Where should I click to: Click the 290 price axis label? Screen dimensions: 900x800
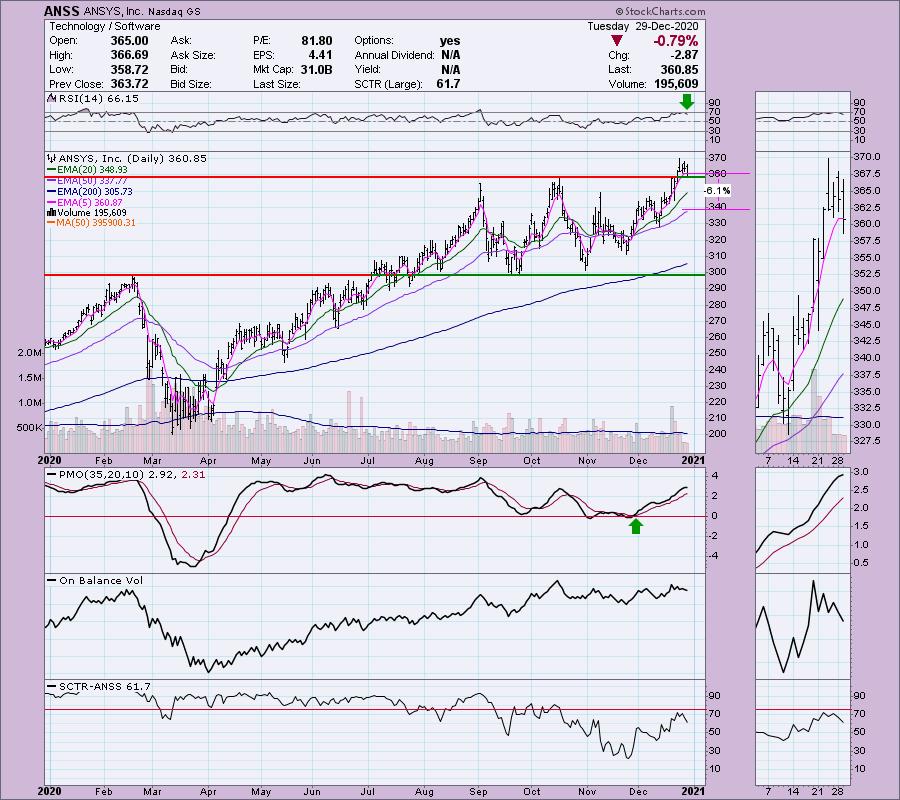718,288
